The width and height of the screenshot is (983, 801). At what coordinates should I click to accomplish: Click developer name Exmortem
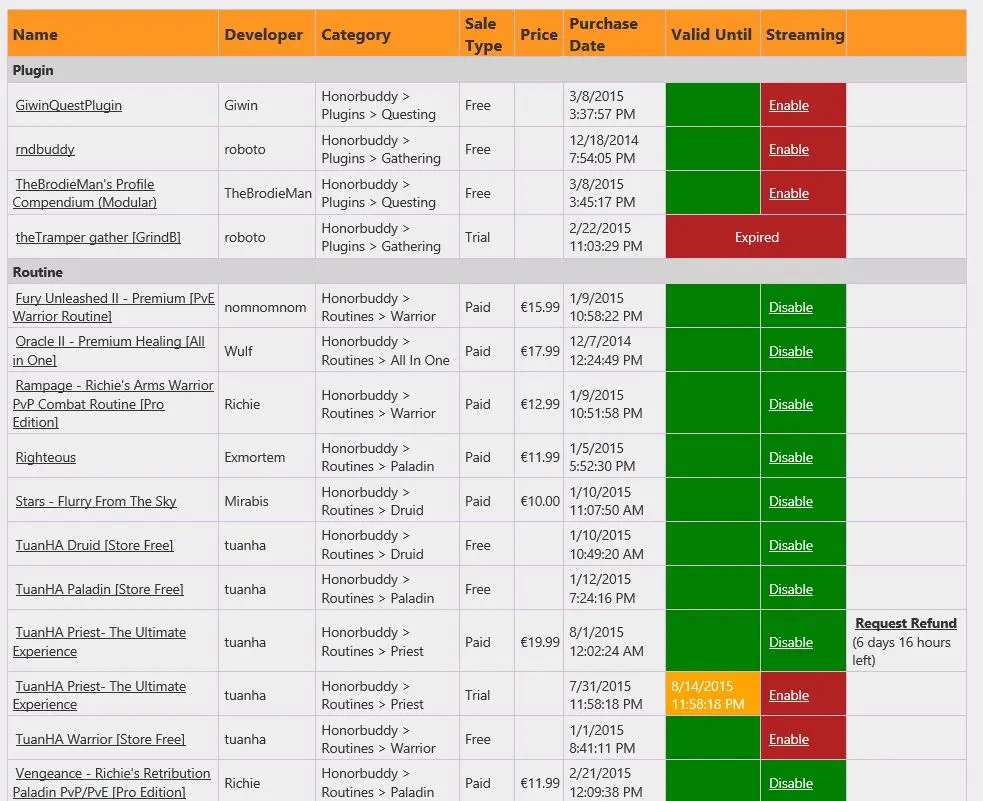(255, 457)
